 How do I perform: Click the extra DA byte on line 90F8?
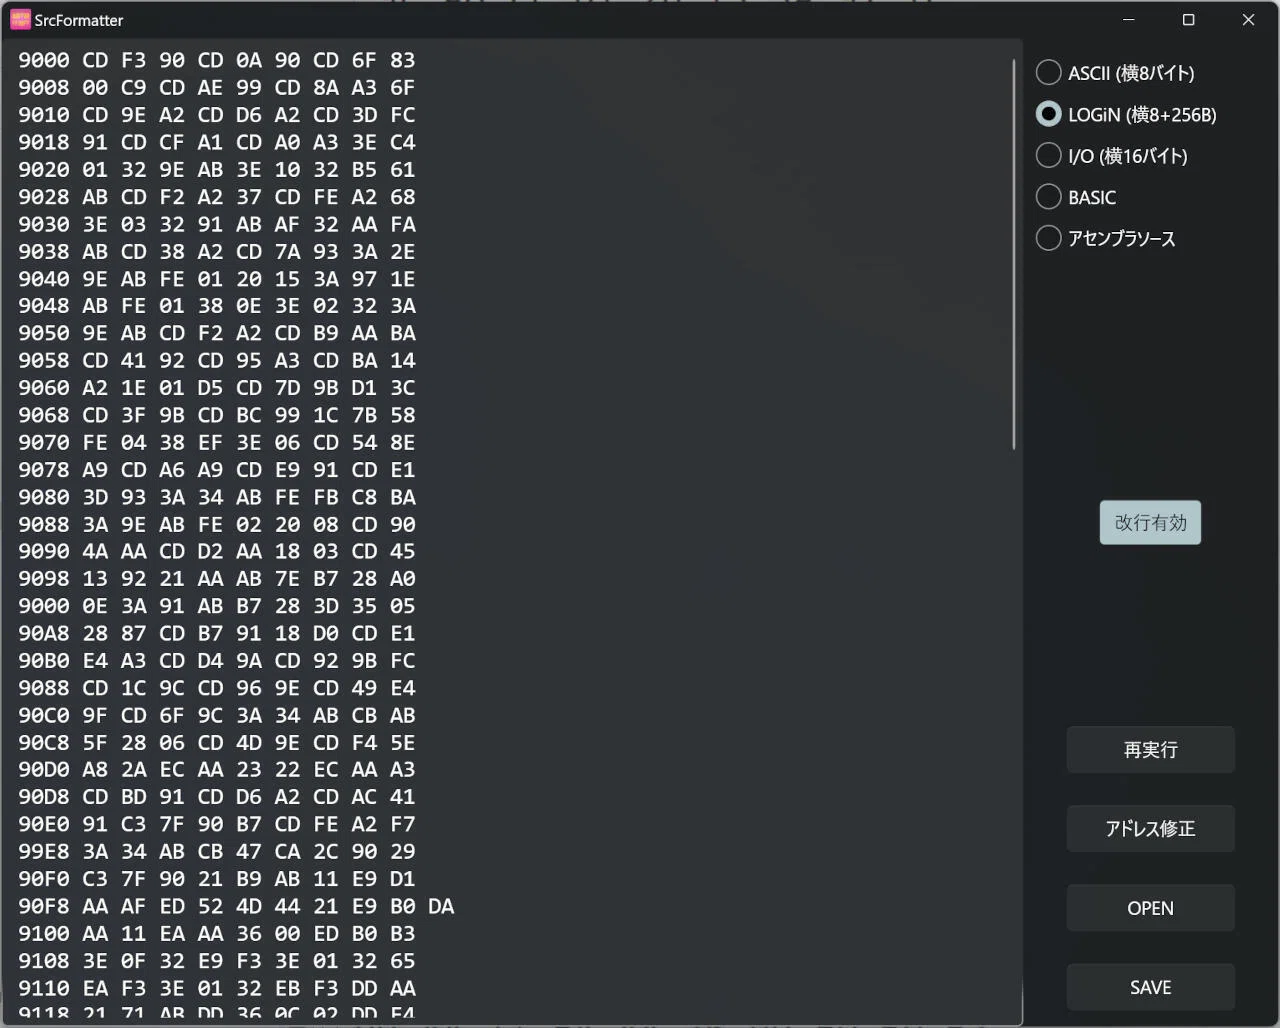441,906
